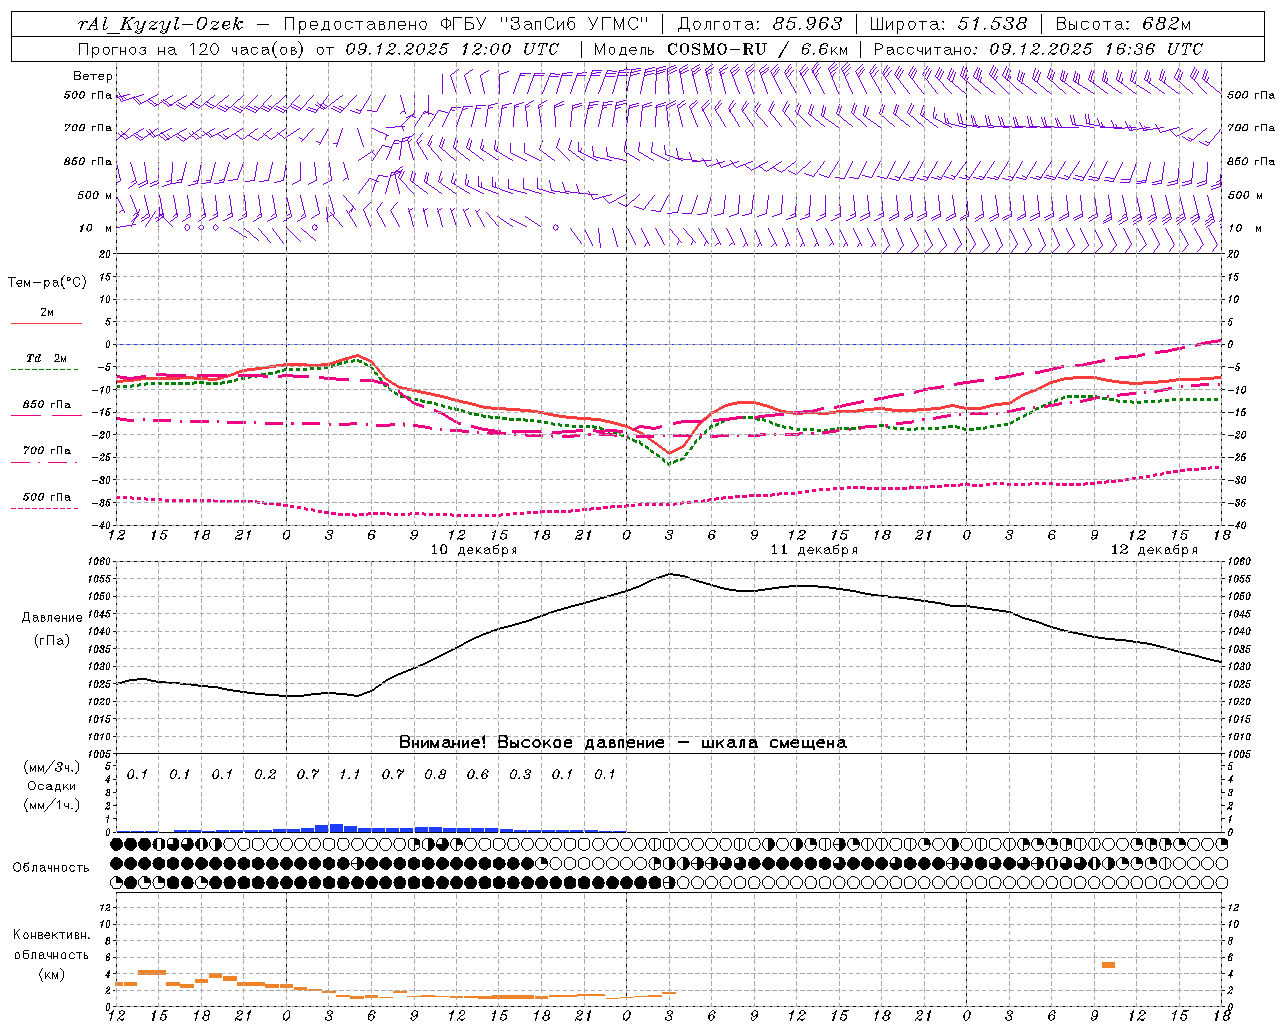Select the 11 декабря date label

pos(814,550)
